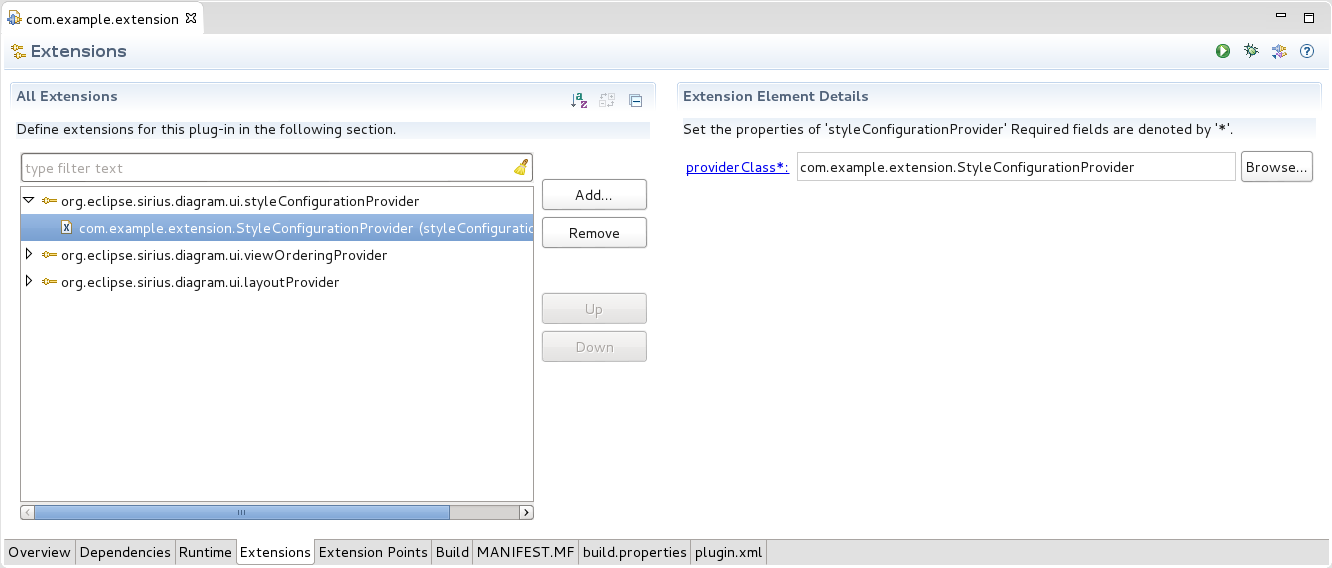Click the export deployable plug-ins icon
1332x568 pixels.
point(1279,51)
